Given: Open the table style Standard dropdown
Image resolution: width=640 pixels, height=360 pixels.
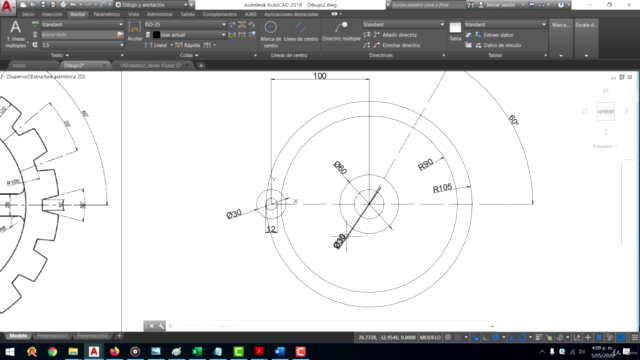Looking at the screenshot, I should click(505, 24).
